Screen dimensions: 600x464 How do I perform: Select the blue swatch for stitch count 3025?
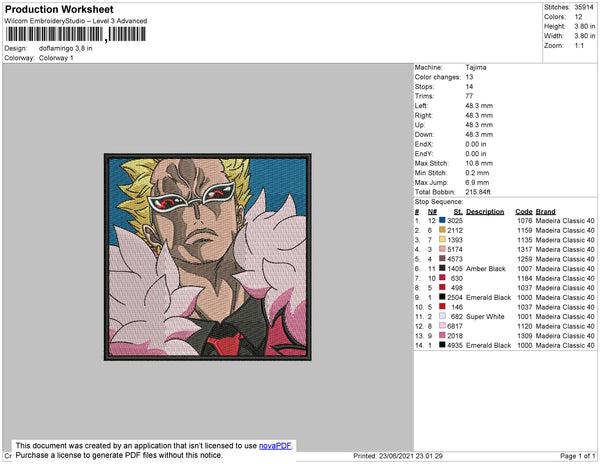(442, 220)
